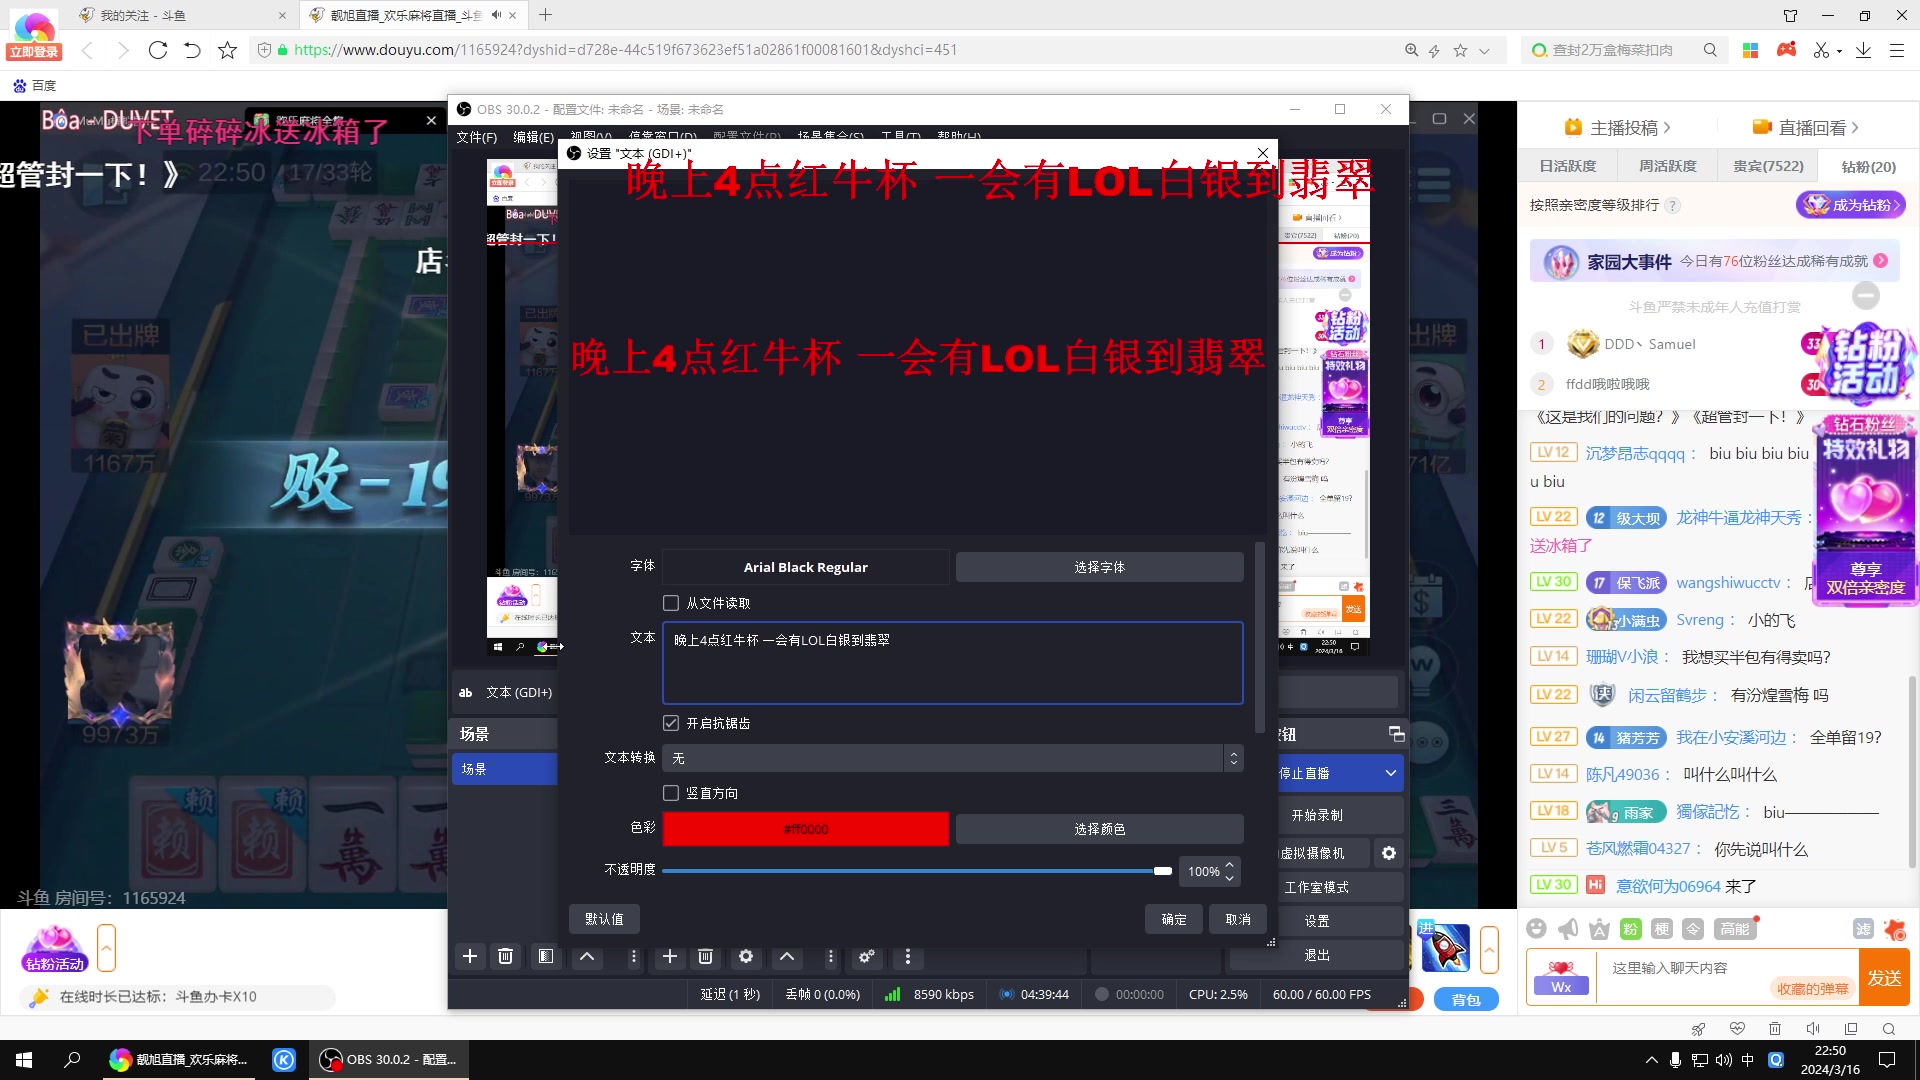Open the crown font-style icon in chat
This screenshot has width=1920, height=1080.
pos(1600,929)
